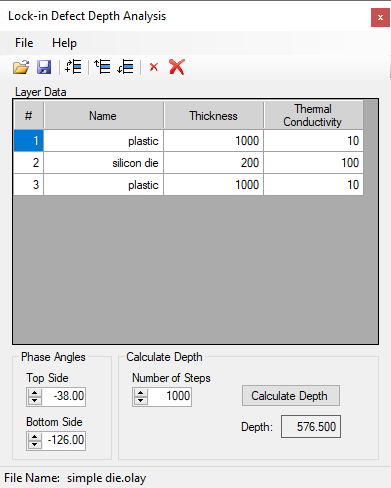Open the File menu

[x=24, y=43]
